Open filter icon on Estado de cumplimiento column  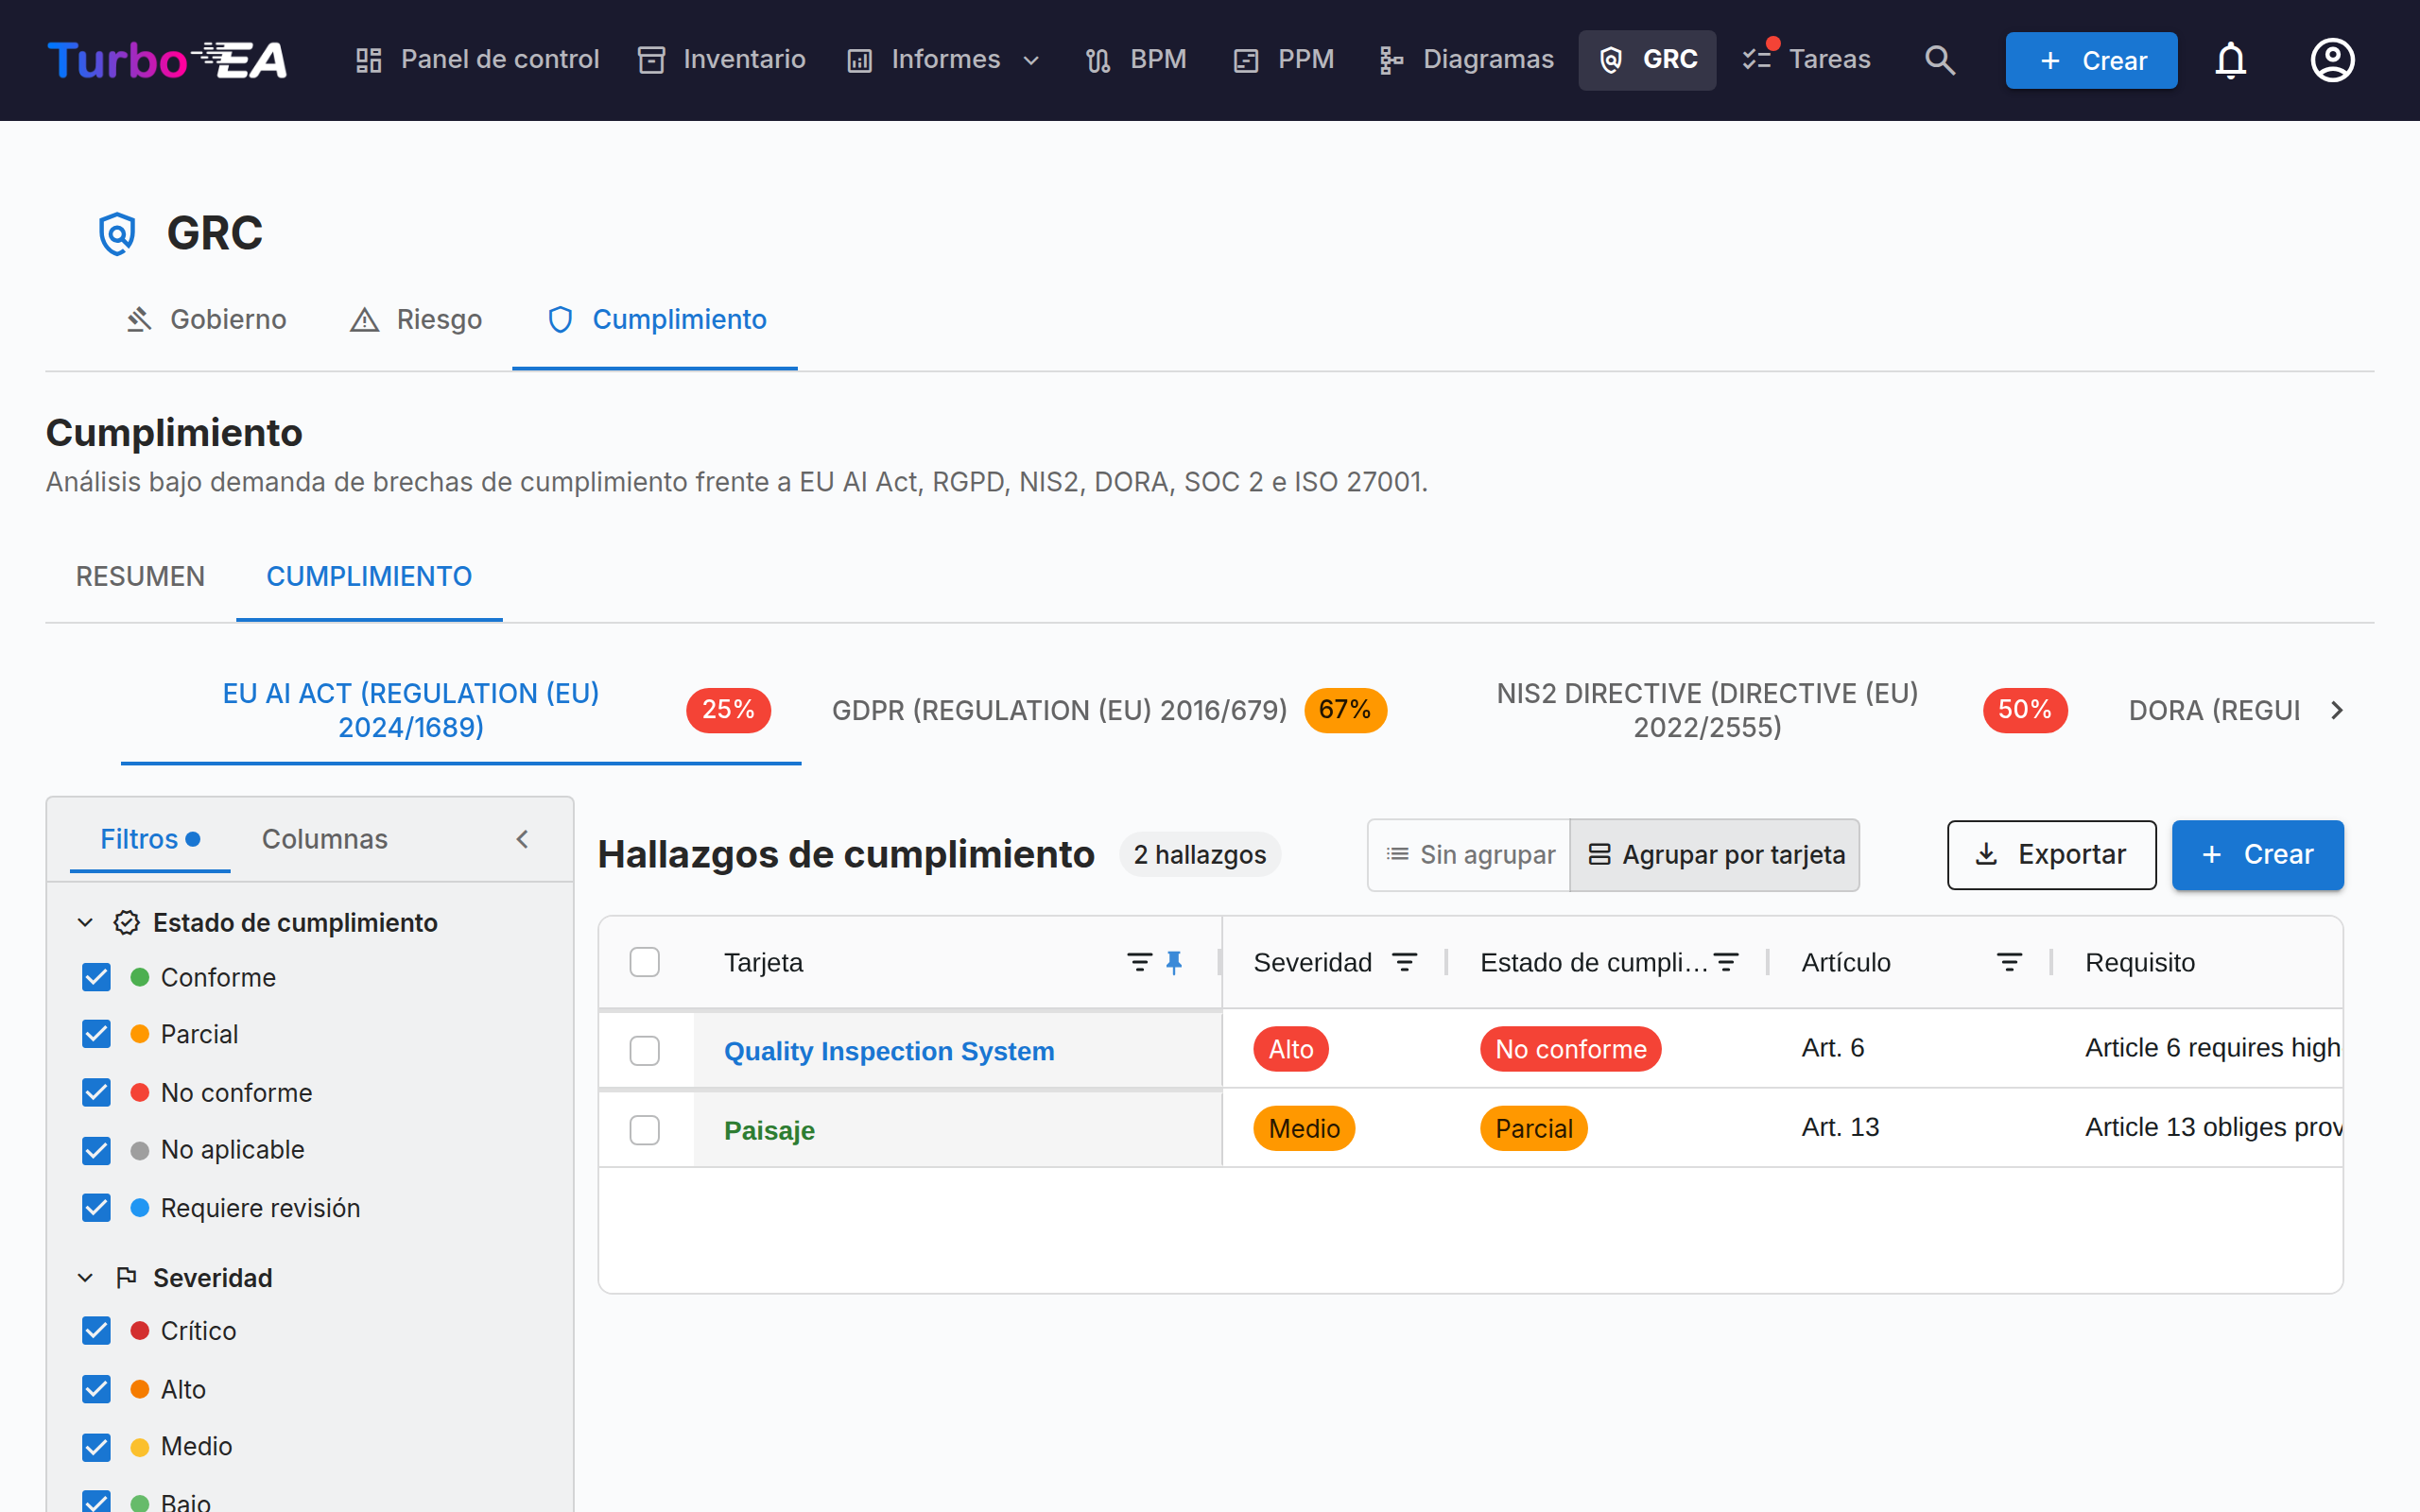(1726, 962)
